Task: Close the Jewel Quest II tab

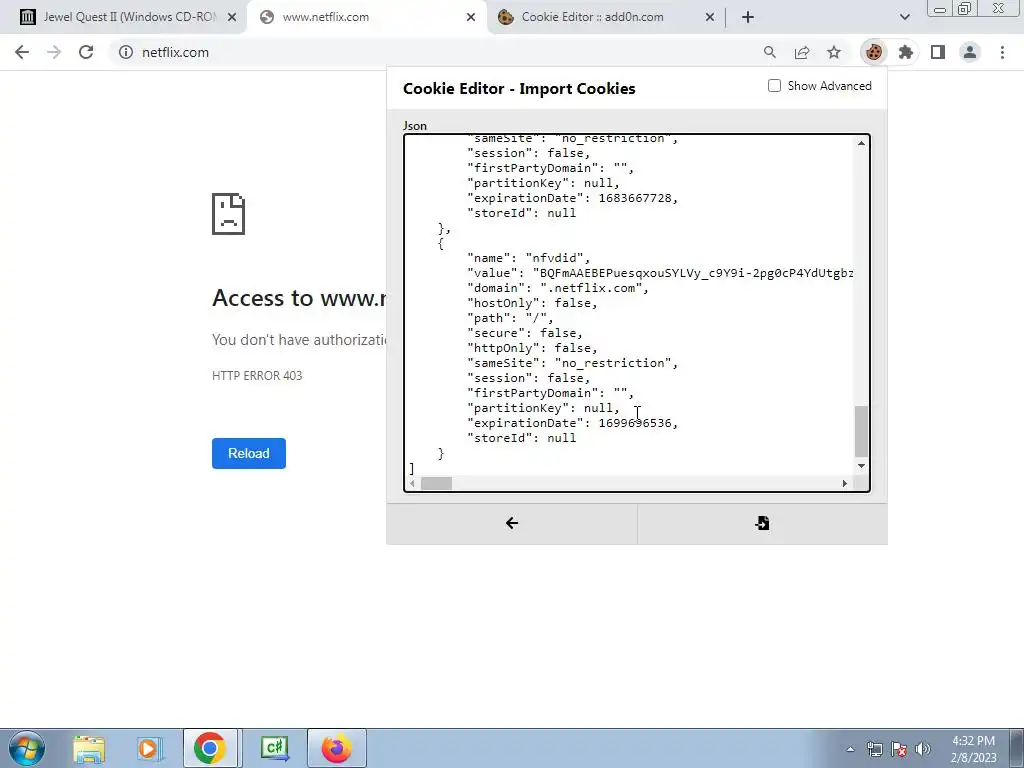Action: coord(232,17)
